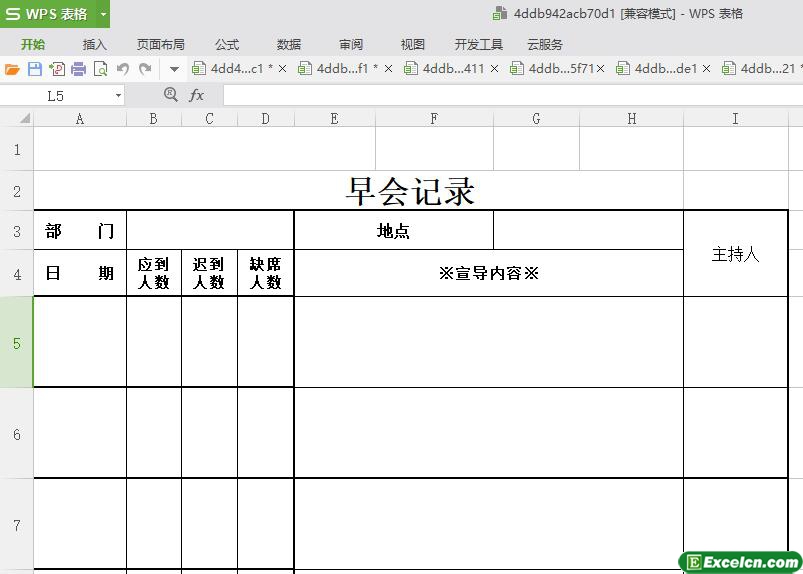Select row 2 header
Image resolution: width=803 pixels, height=574 pixels.
click(x=16, y=190)
